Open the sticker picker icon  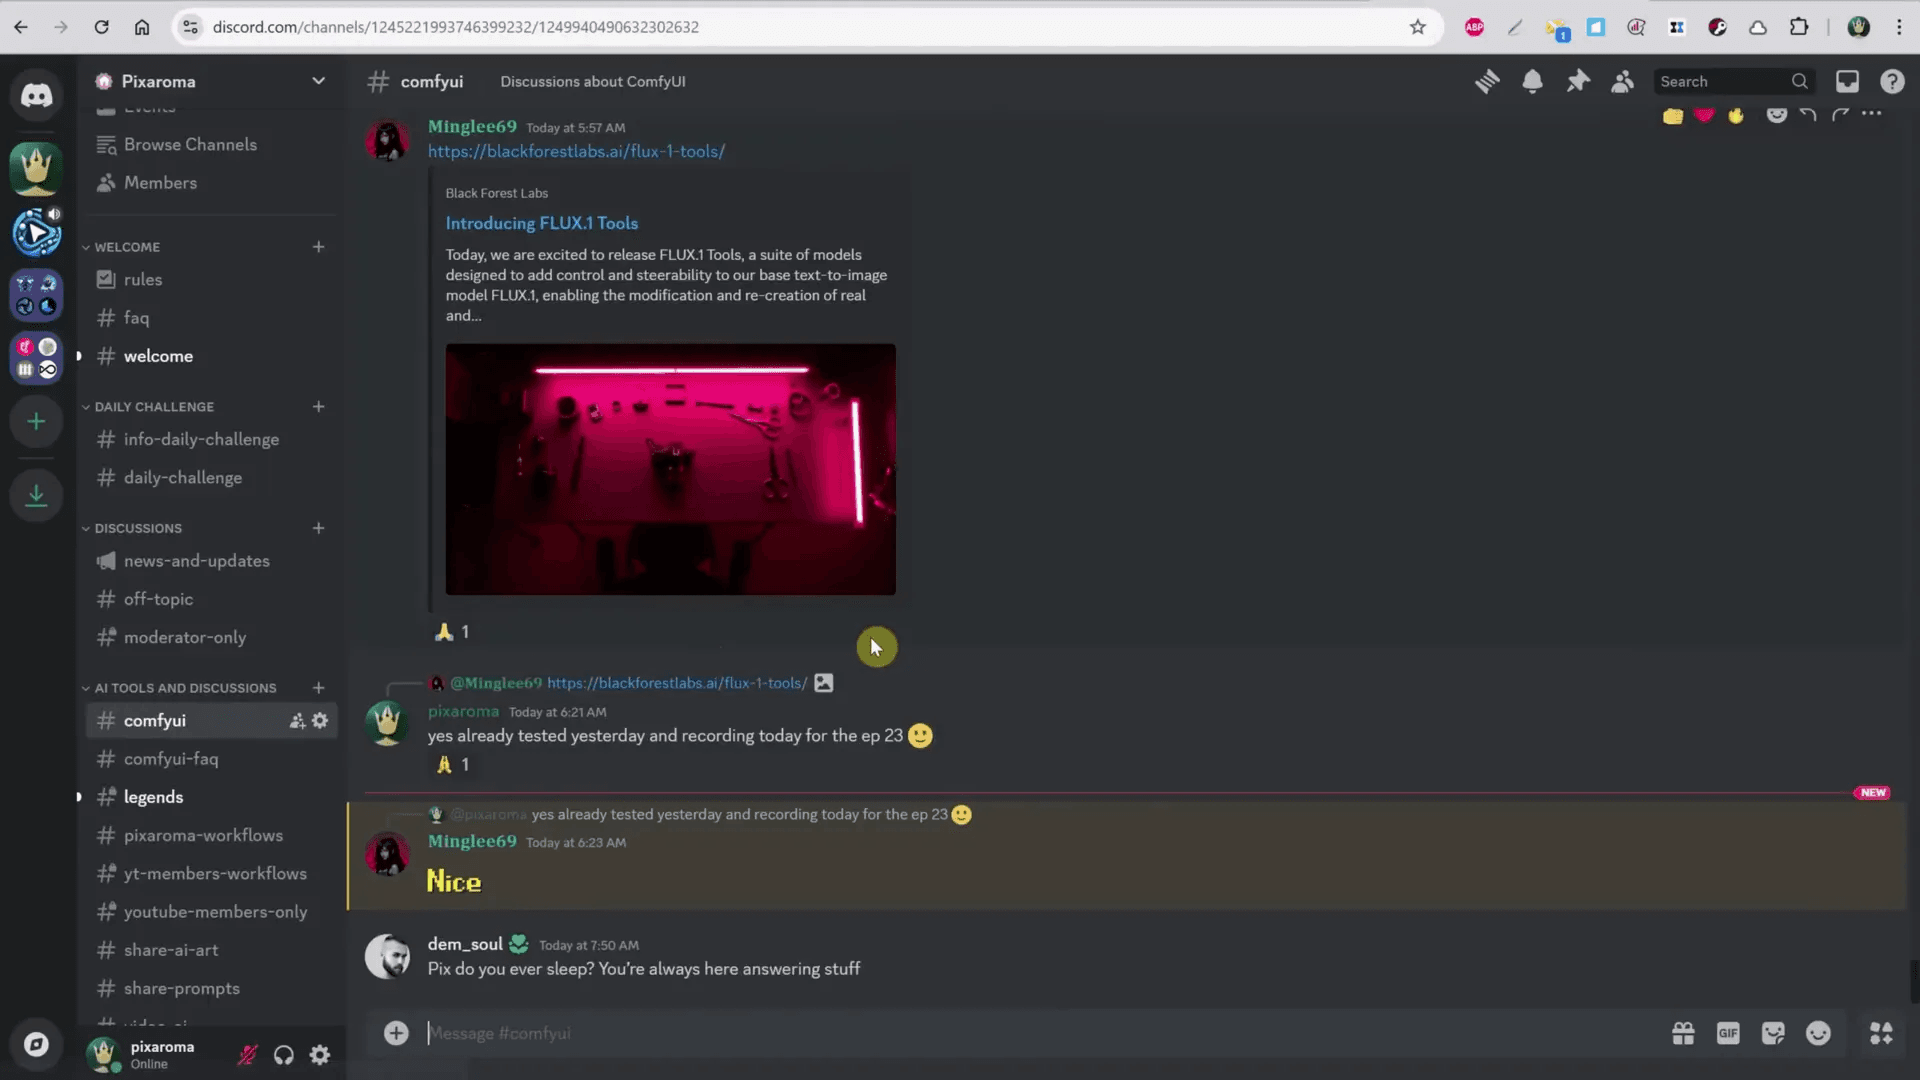[1773, 1033]
